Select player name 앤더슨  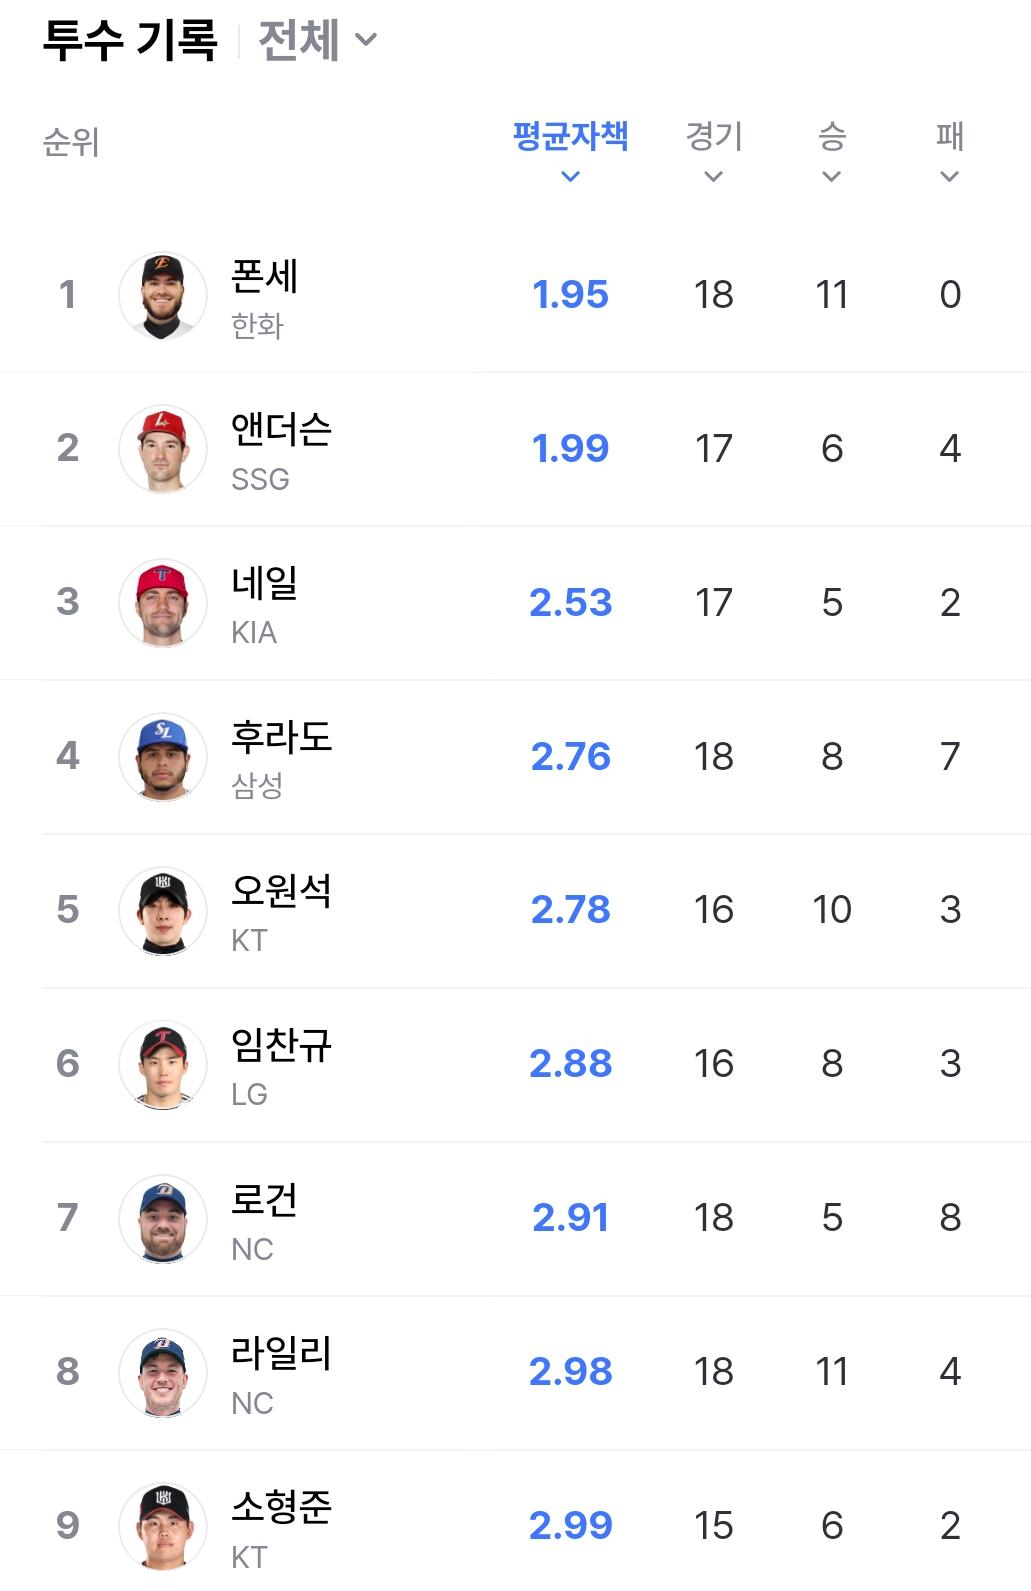pyautogui.click(x=281, y=429)
